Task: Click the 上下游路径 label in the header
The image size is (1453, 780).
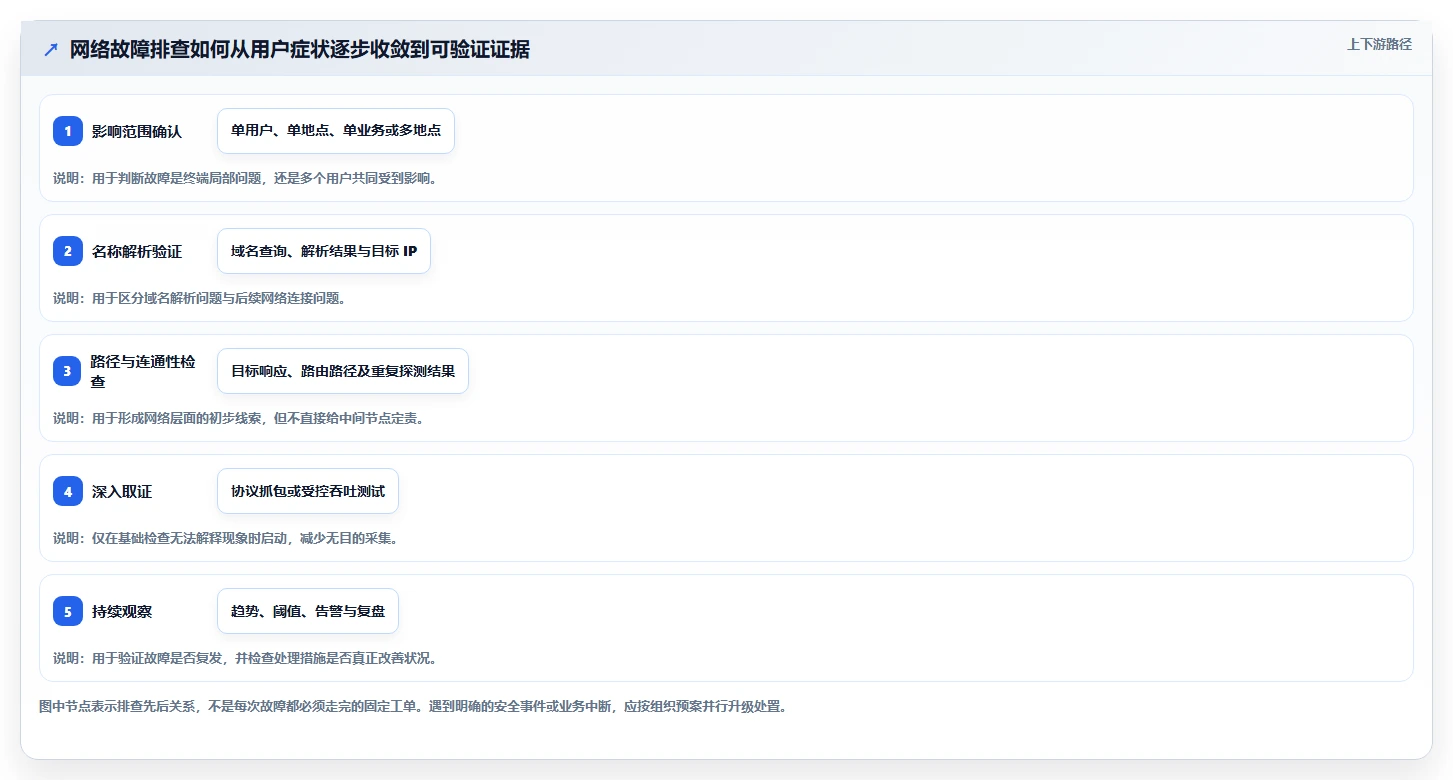Action: point(1379,44)
